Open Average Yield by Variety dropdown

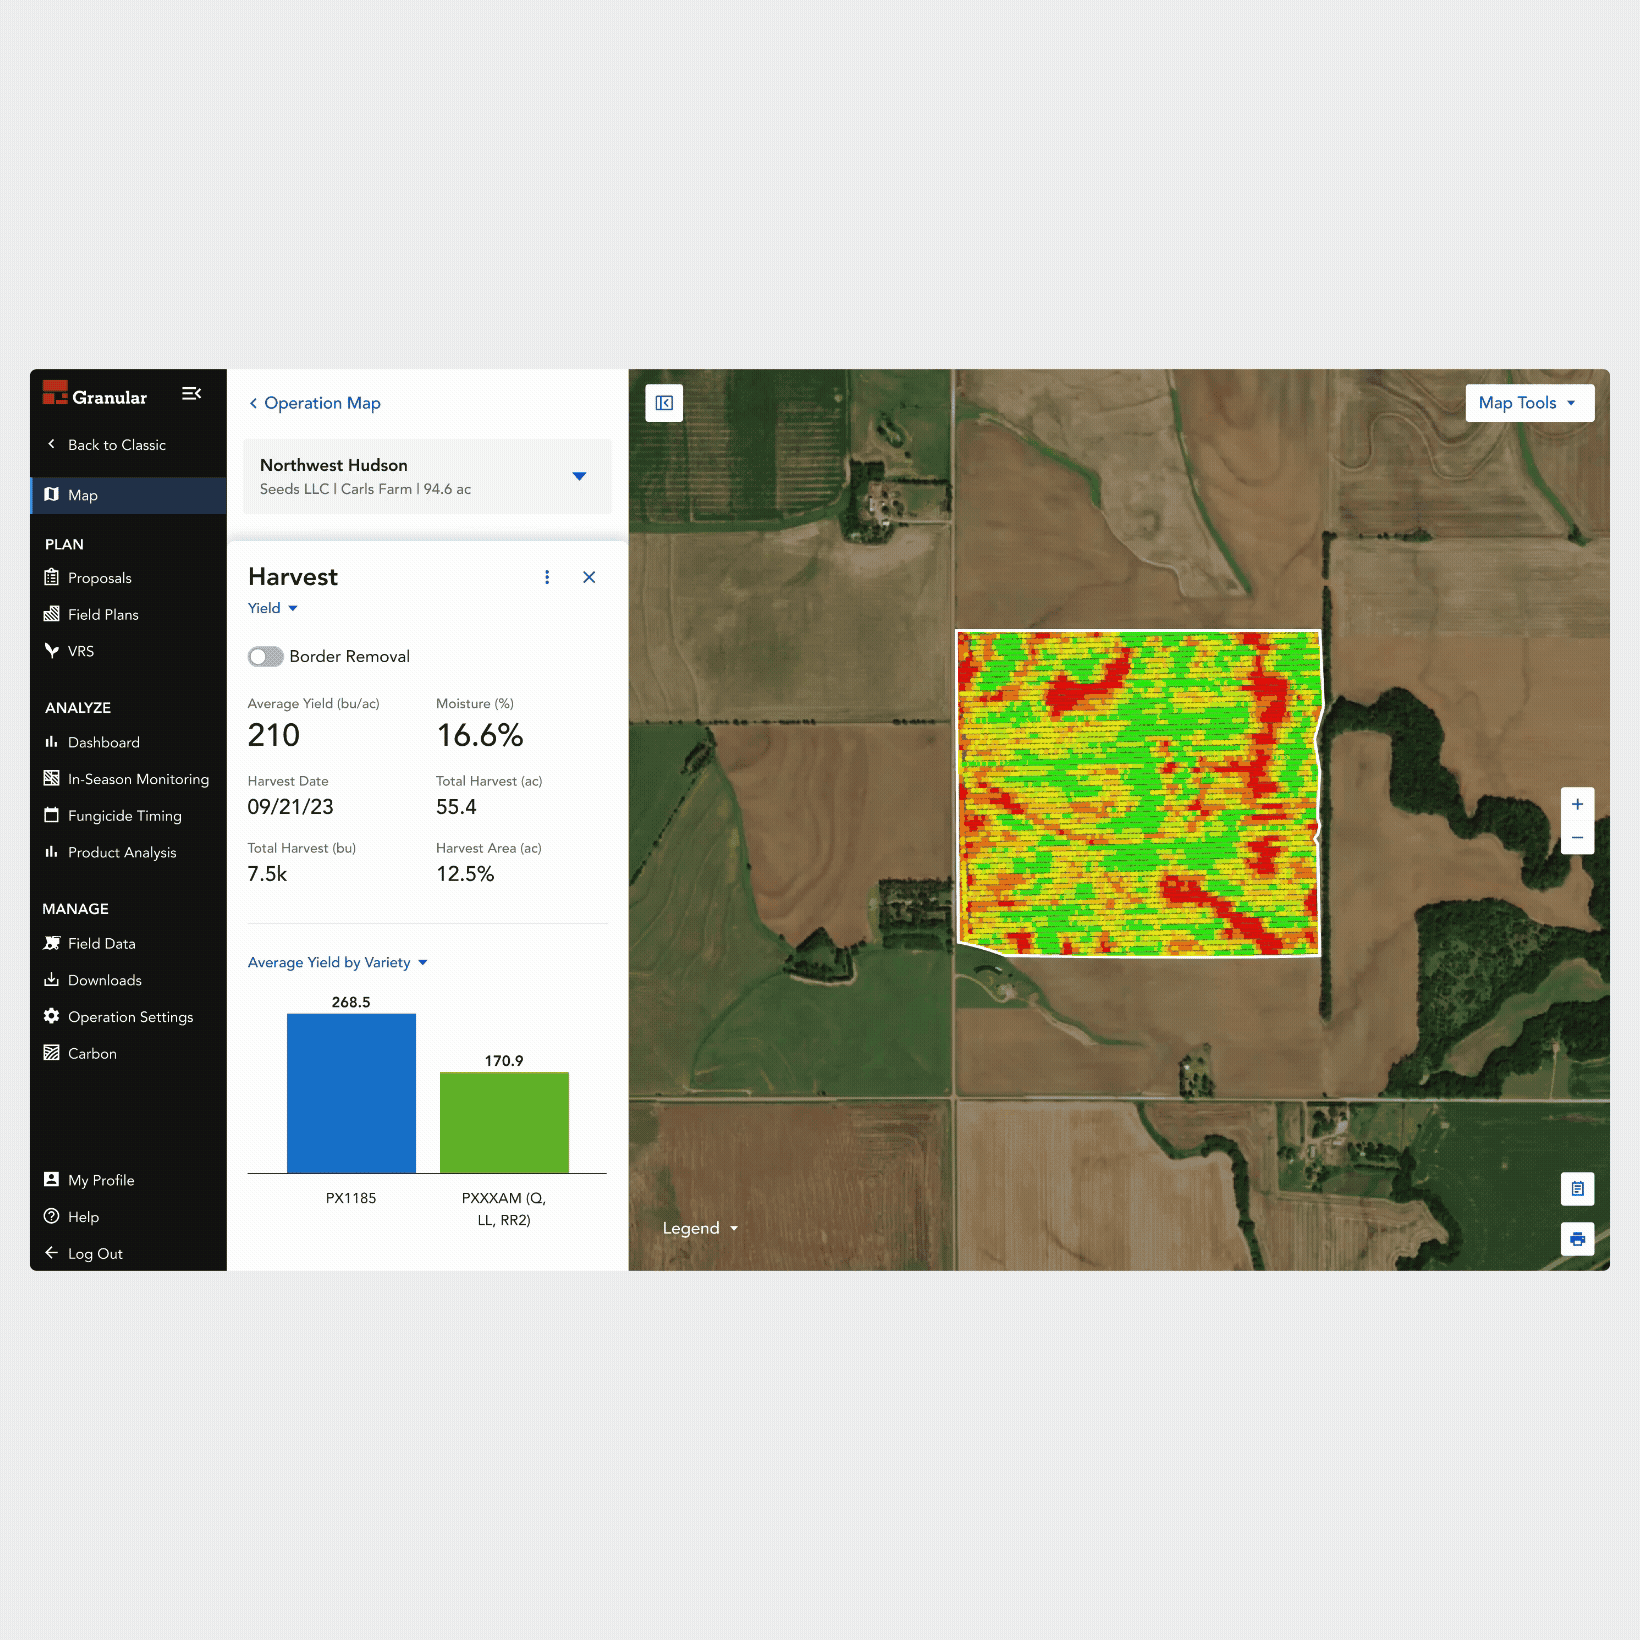pyautogui.click(x=338, y=962)
